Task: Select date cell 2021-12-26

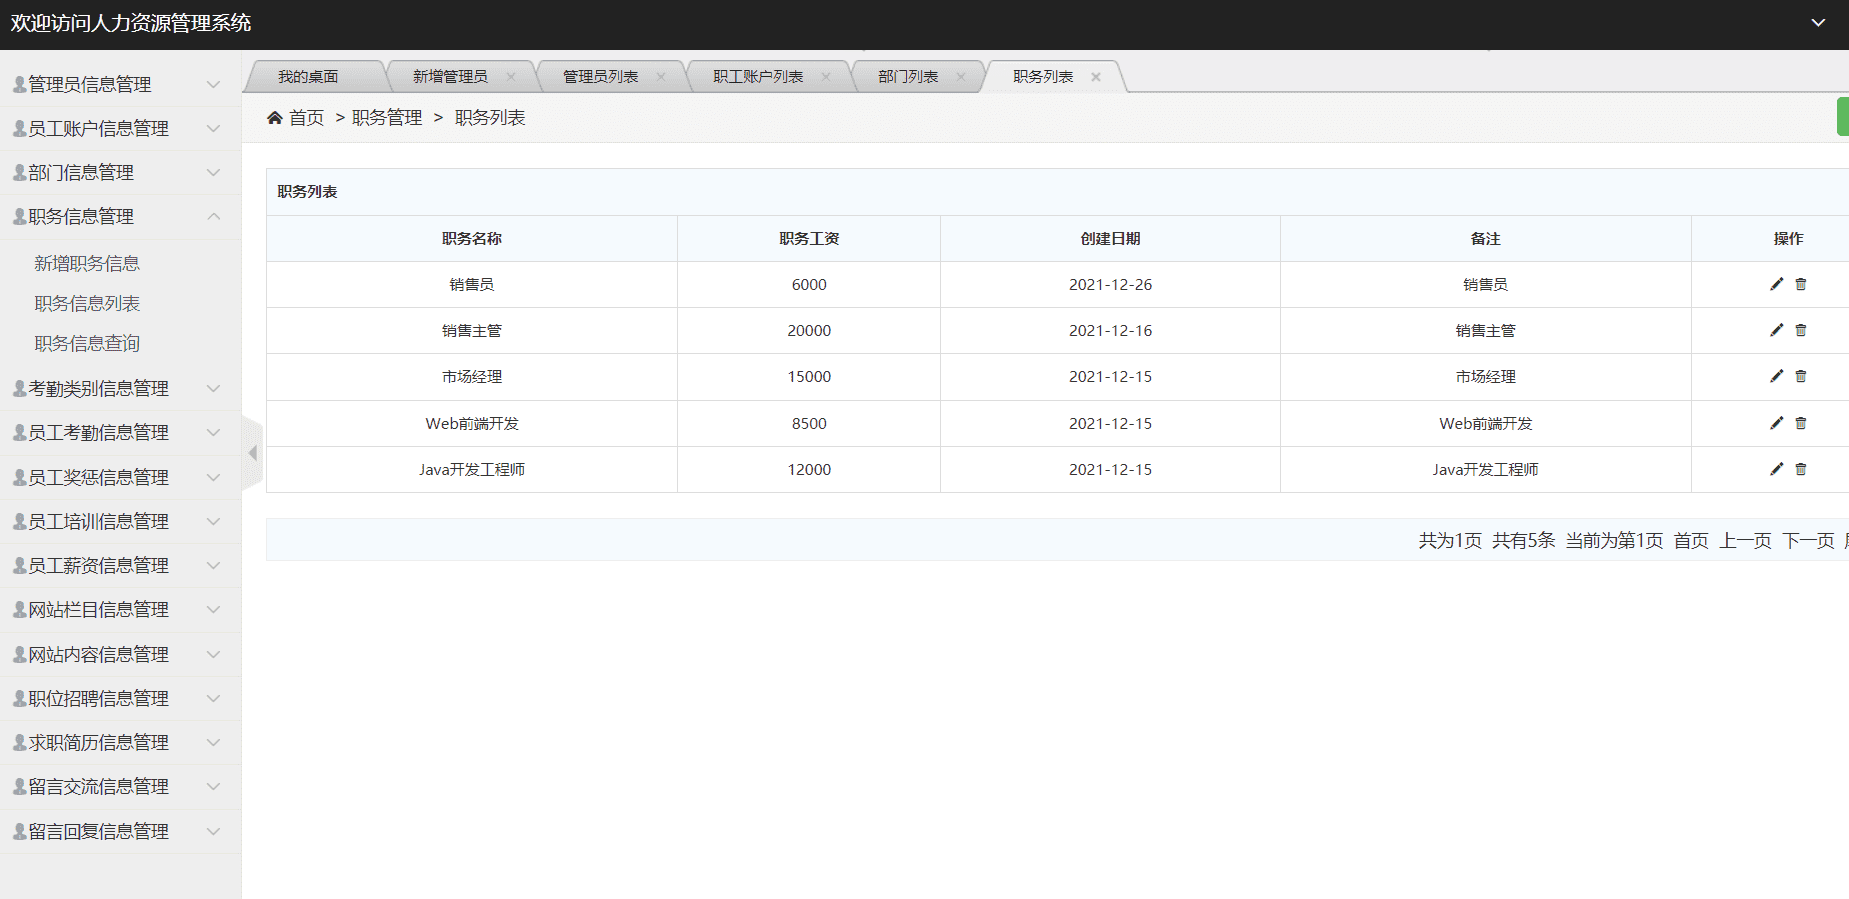Action: click(x=1110, y=284)
